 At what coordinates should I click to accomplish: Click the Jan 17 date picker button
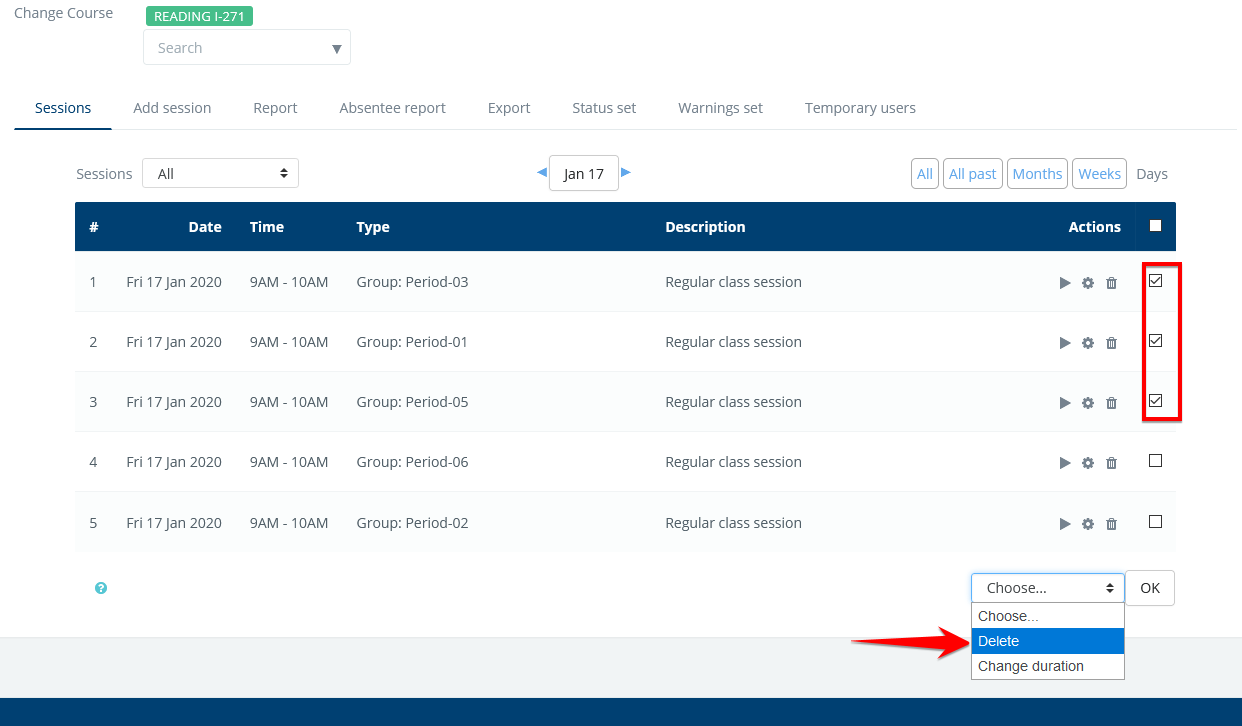pos(584,174)
